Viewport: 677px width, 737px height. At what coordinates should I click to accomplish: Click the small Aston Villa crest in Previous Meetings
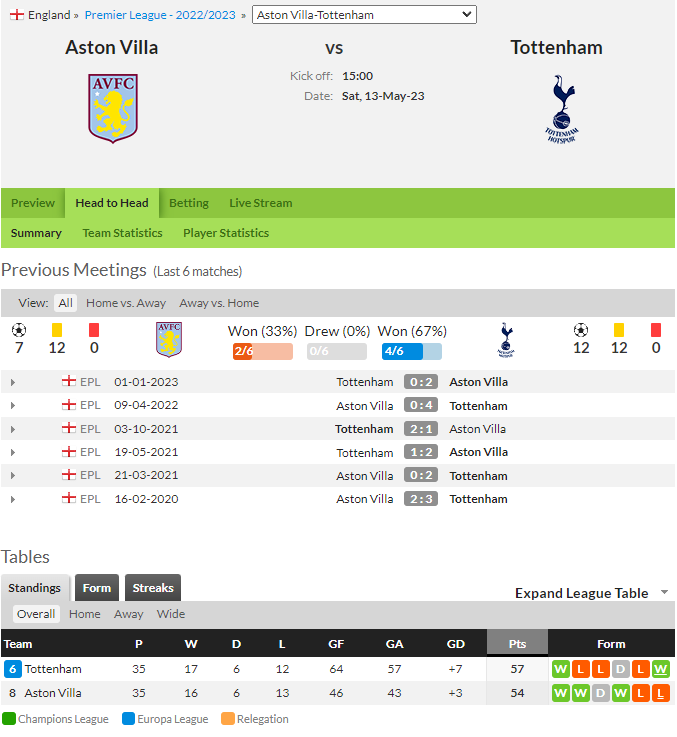click(169, 339)
